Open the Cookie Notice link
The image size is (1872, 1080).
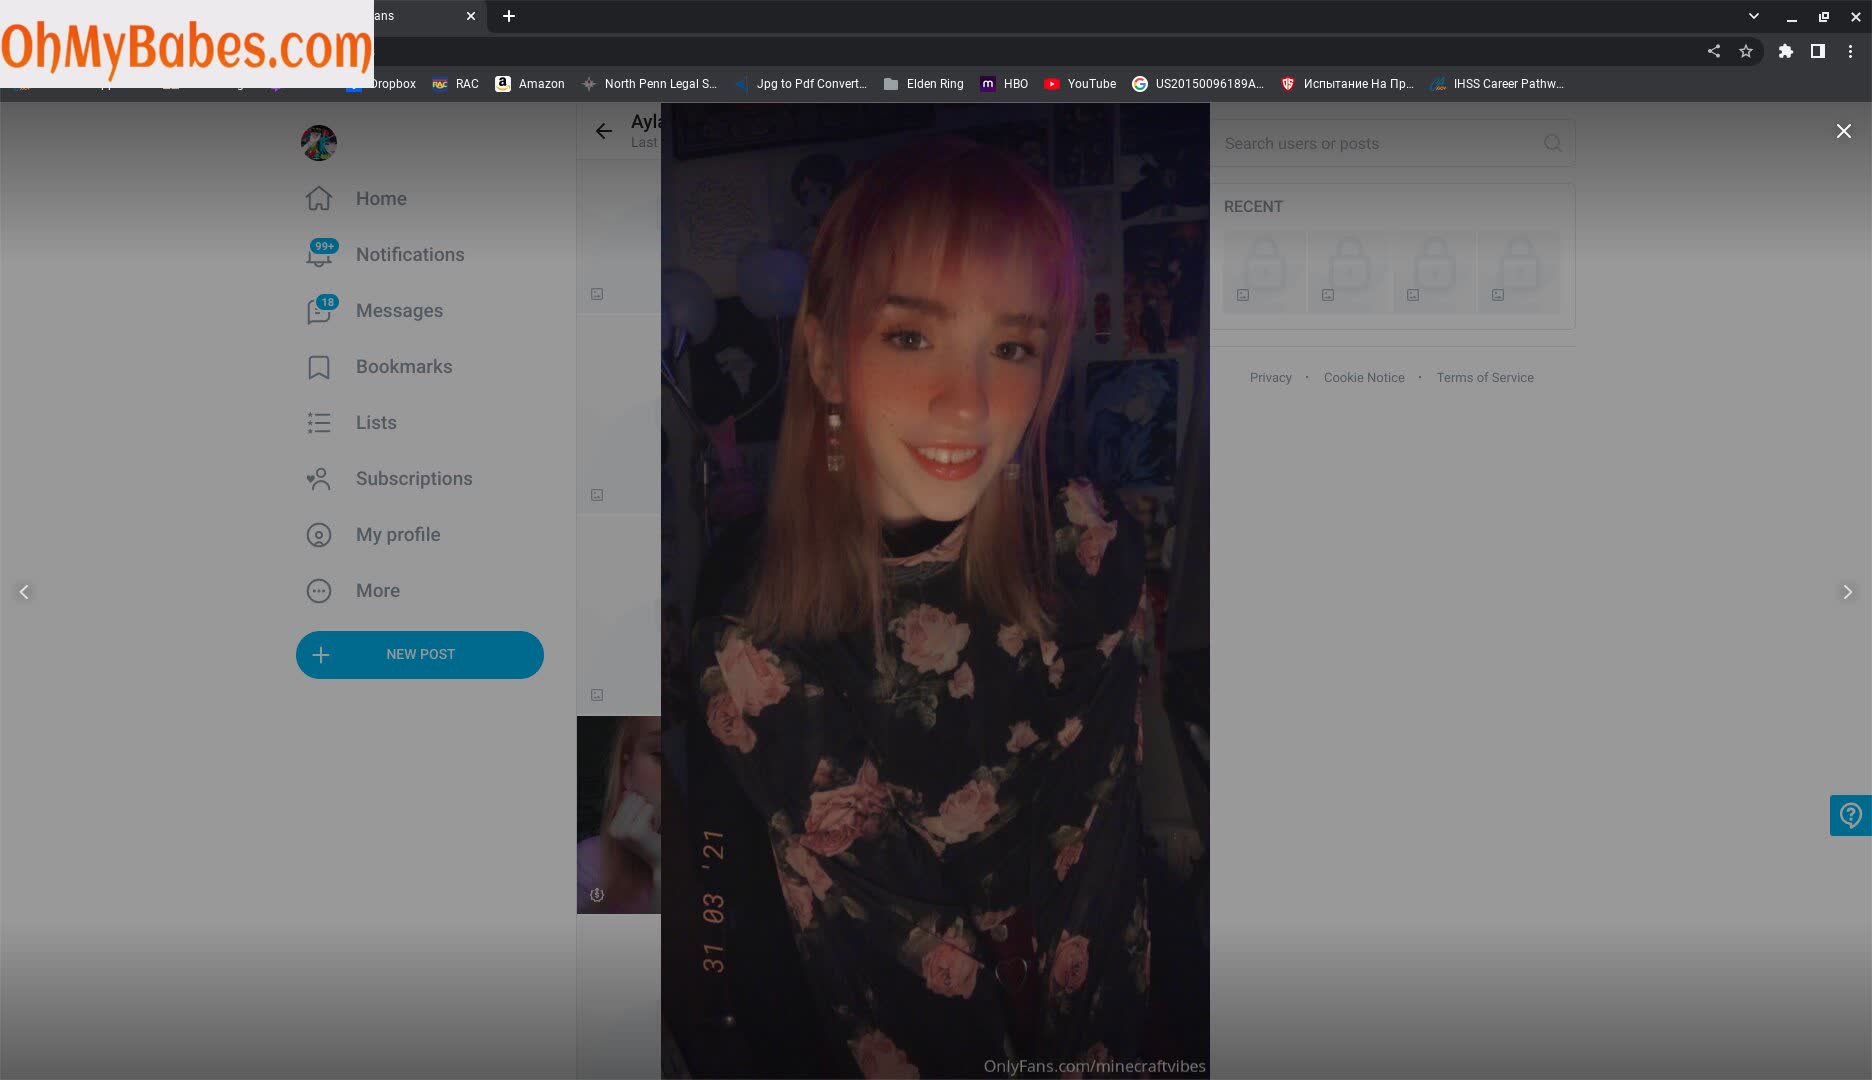1364,377
